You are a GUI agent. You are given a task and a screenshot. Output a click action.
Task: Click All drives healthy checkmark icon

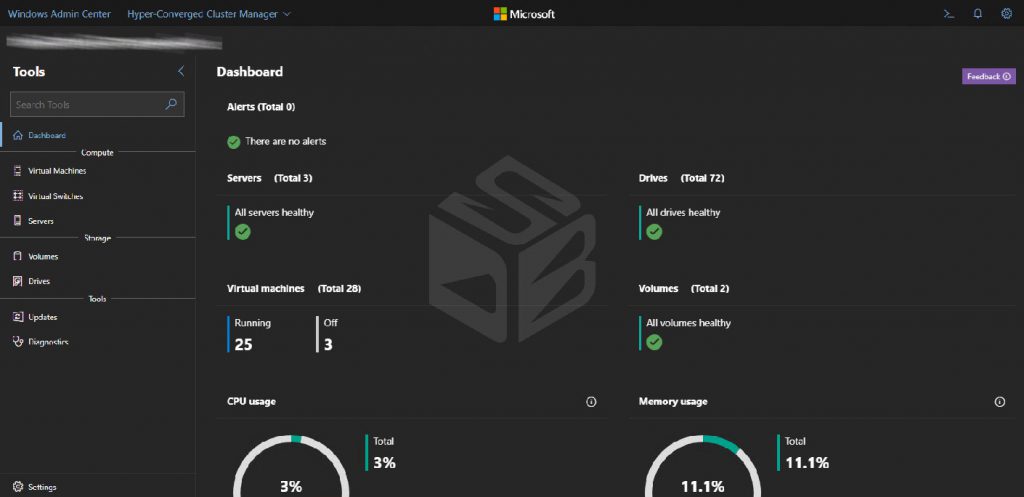(x=654, y=231)
